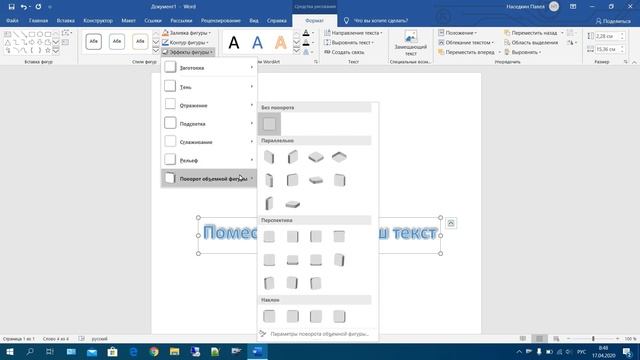Select the Формат drawing tools tab
The width and height of the screenshot is (640, 360).
point(314,20)
